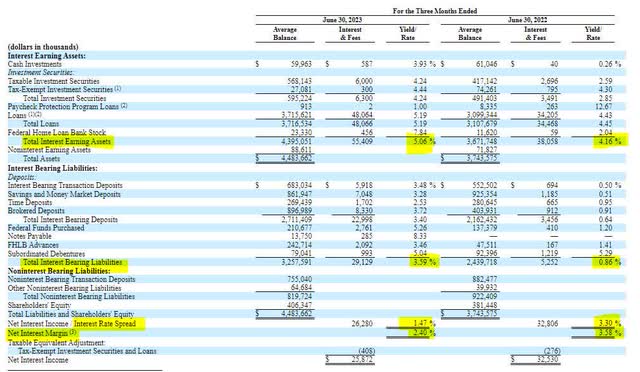Click the "Interest Bearing Transaction Deposits" label
The image size is (640, 372).
pos(65,185)
